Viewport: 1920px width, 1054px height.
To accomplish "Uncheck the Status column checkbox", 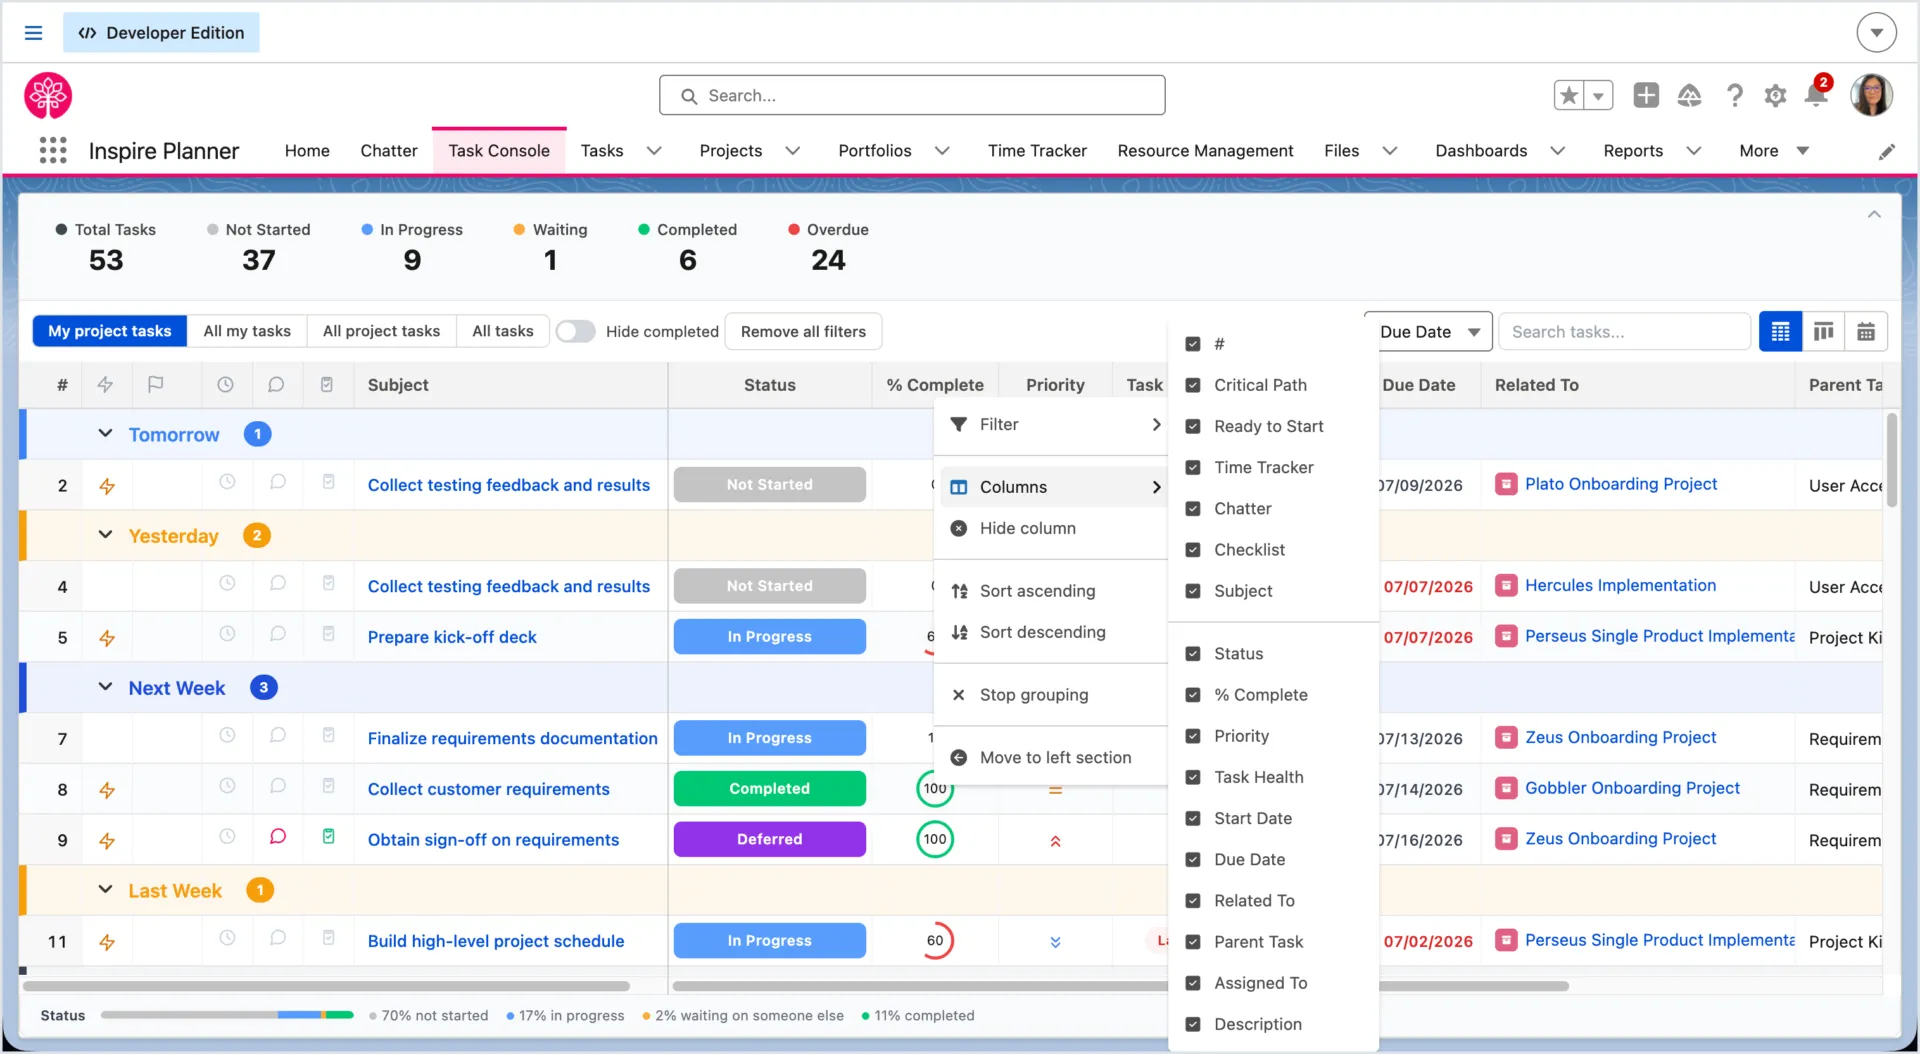I will click(x=1193, y=654).
